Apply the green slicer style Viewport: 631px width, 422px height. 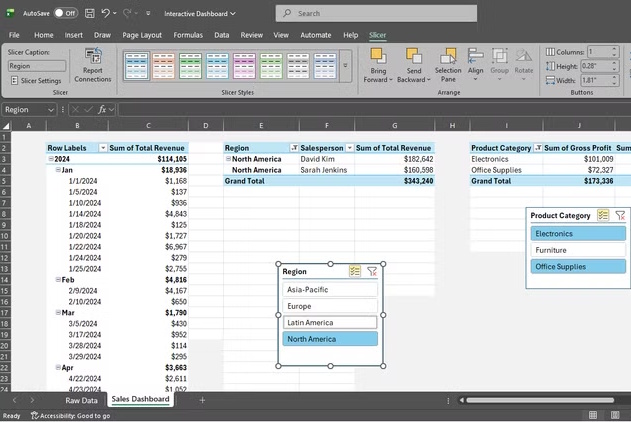(190, 66)
